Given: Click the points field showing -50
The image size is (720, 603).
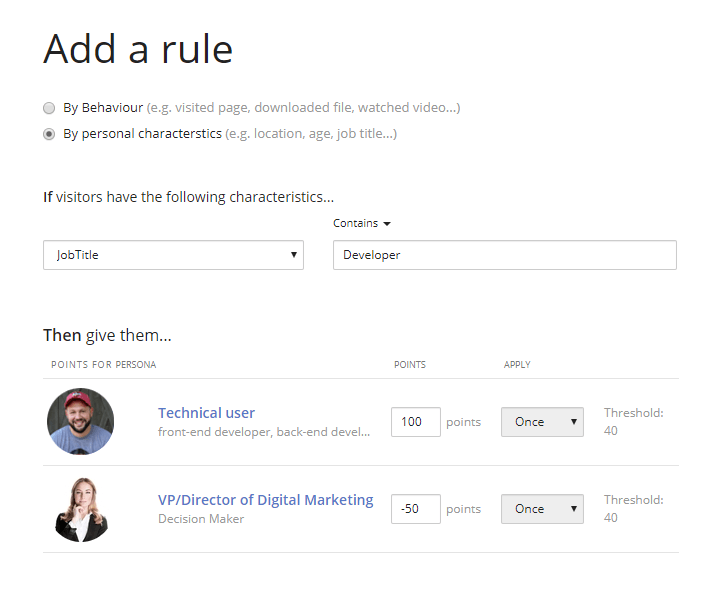Looking at the screenshot, I should point(415,509).
